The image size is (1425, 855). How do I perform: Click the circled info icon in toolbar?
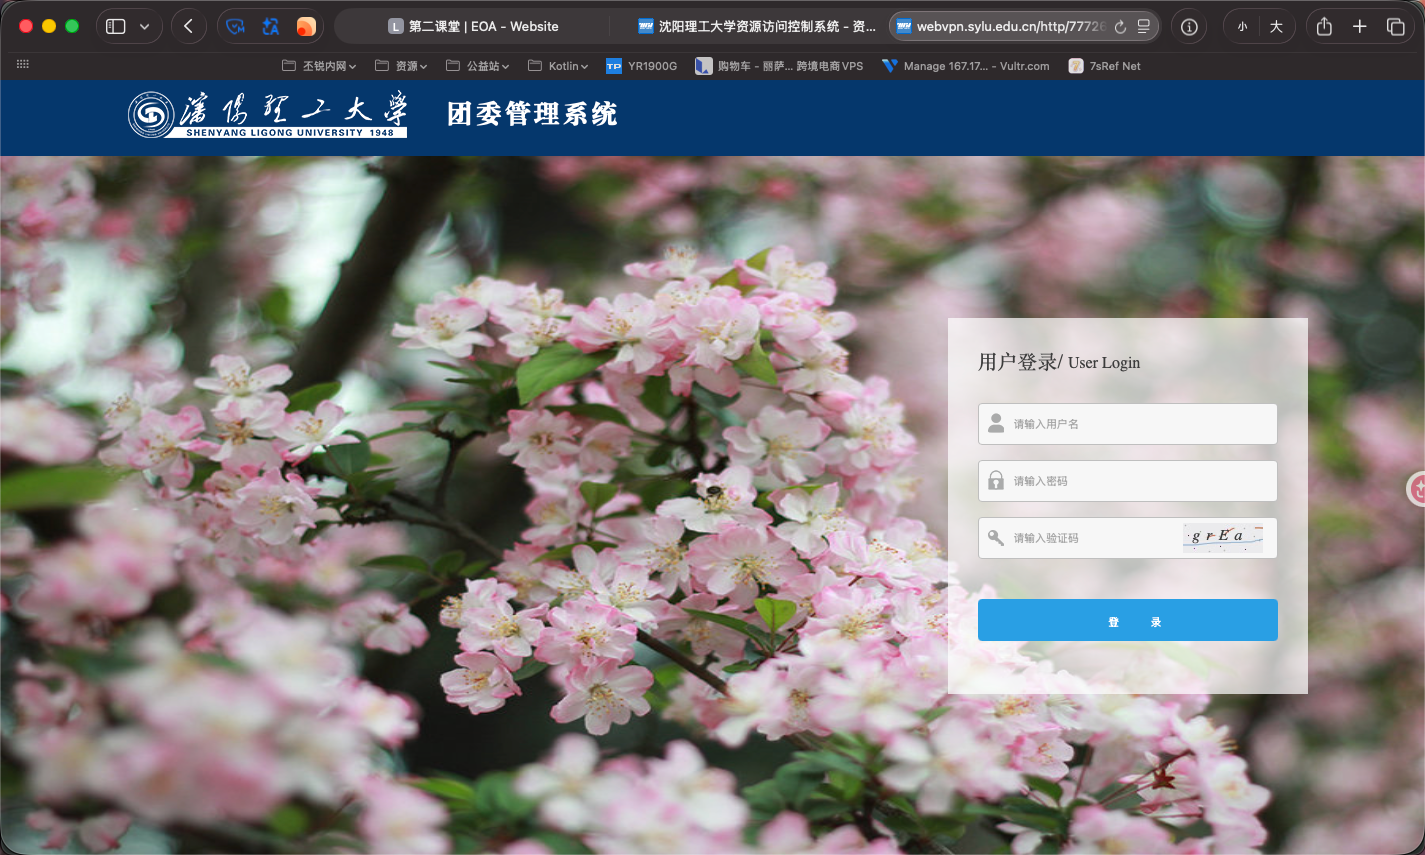click(x=1189, y=27)
